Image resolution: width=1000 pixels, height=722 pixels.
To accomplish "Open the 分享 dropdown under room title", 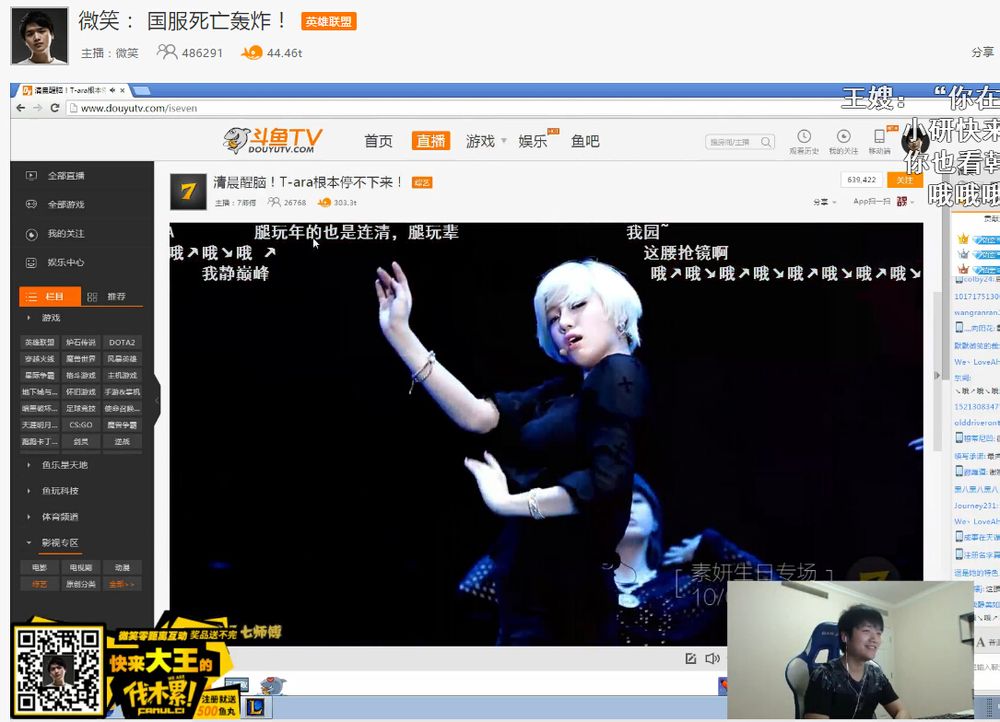I will (824, 202).
